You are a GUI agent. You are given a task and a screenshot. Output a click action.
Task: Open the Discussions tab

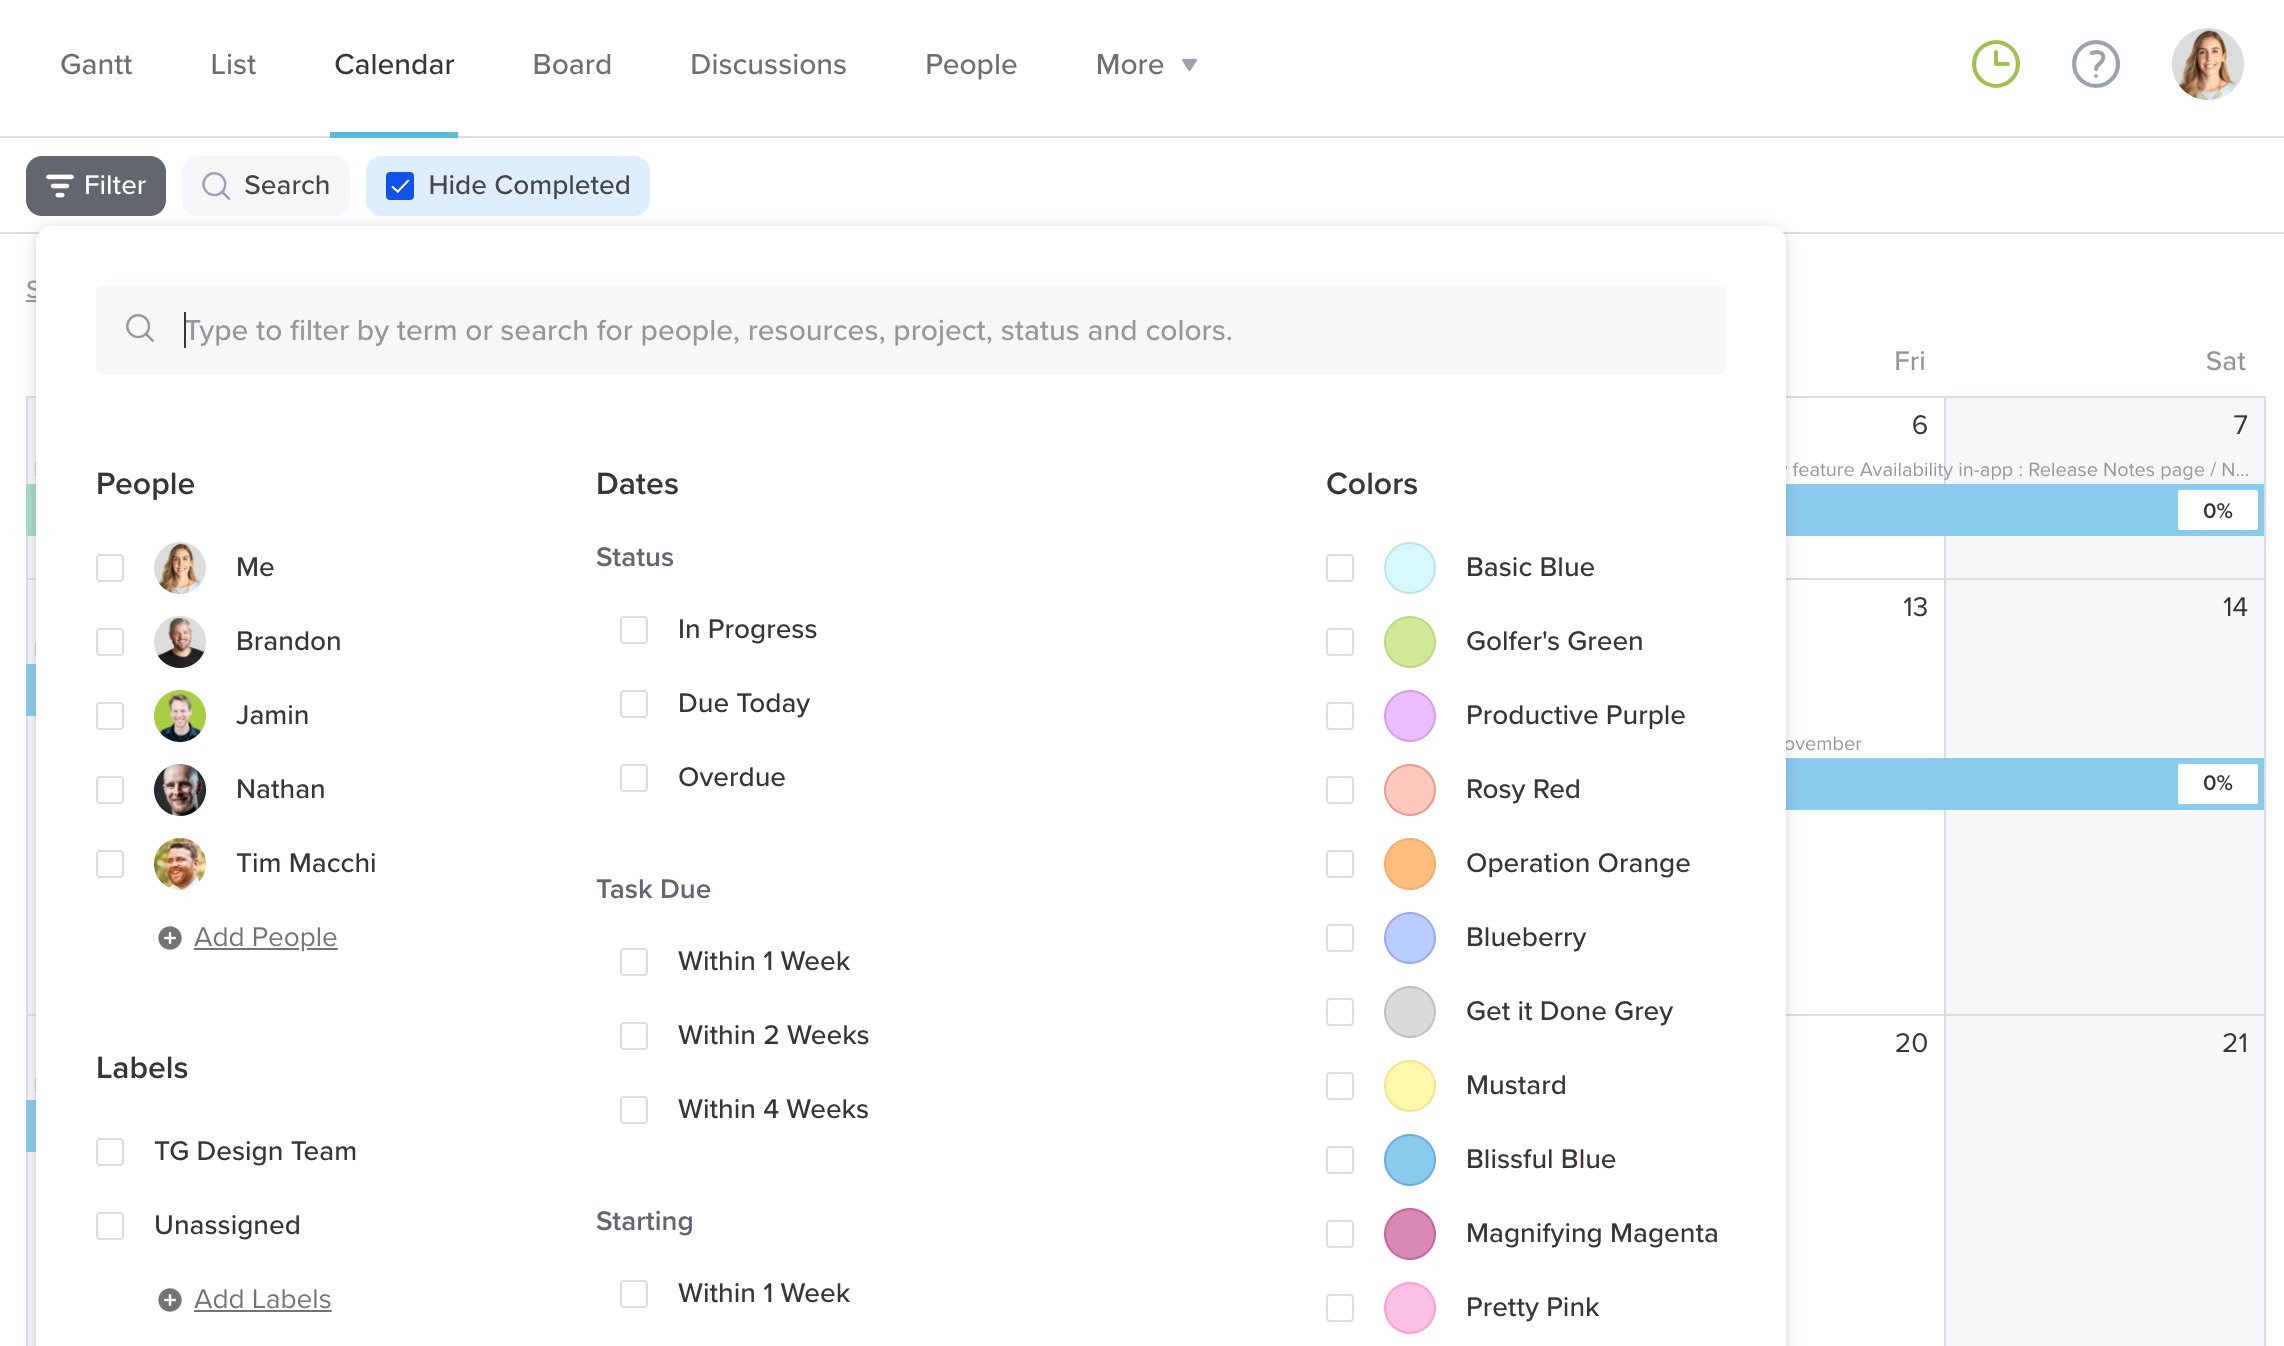tap(768, 65)
